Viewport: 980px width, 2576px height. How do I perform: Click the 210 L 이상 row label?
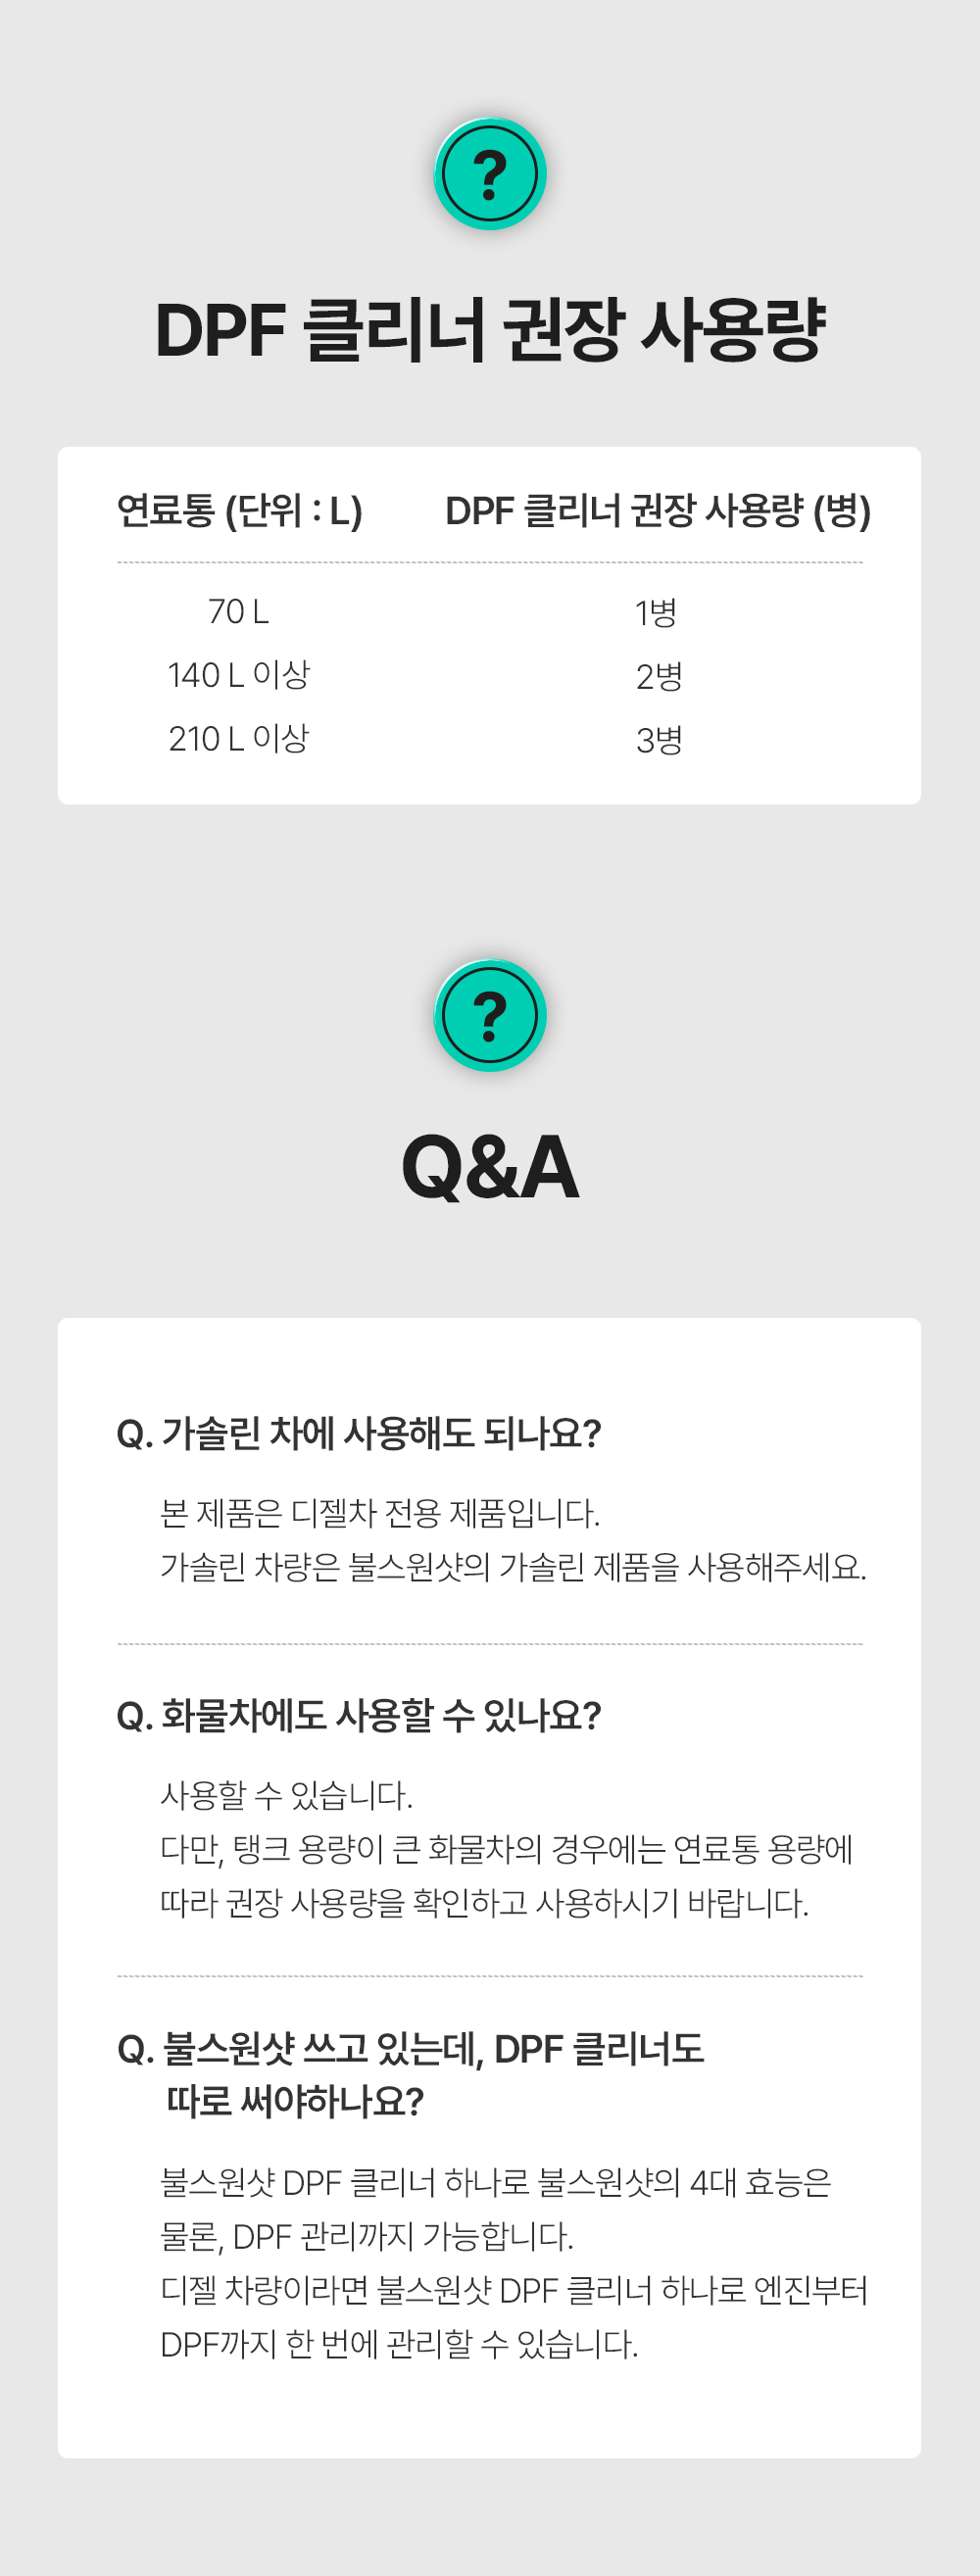[238, 739]
